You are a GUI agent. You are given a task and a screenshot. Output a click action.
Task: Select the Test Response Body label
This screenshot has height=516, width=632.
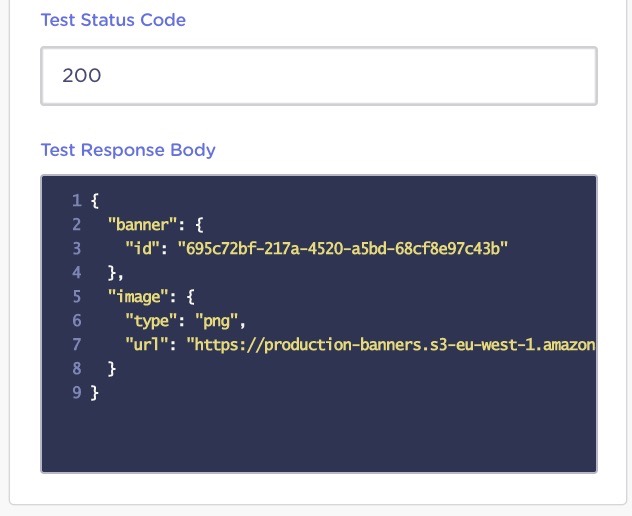(128, 150)
